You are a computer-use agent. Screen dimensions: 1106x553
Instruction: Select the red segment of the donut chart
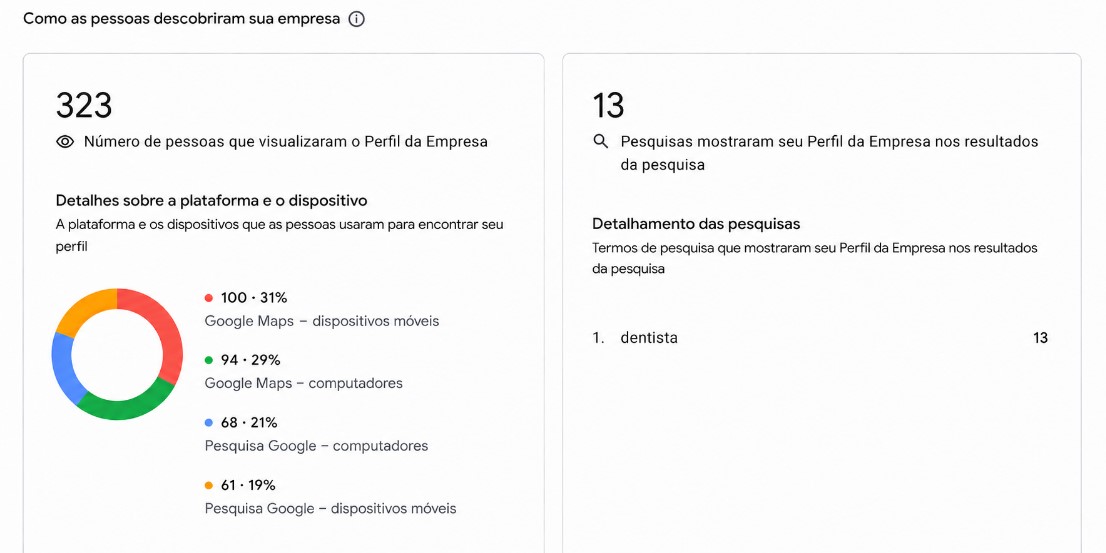(169, 328)
